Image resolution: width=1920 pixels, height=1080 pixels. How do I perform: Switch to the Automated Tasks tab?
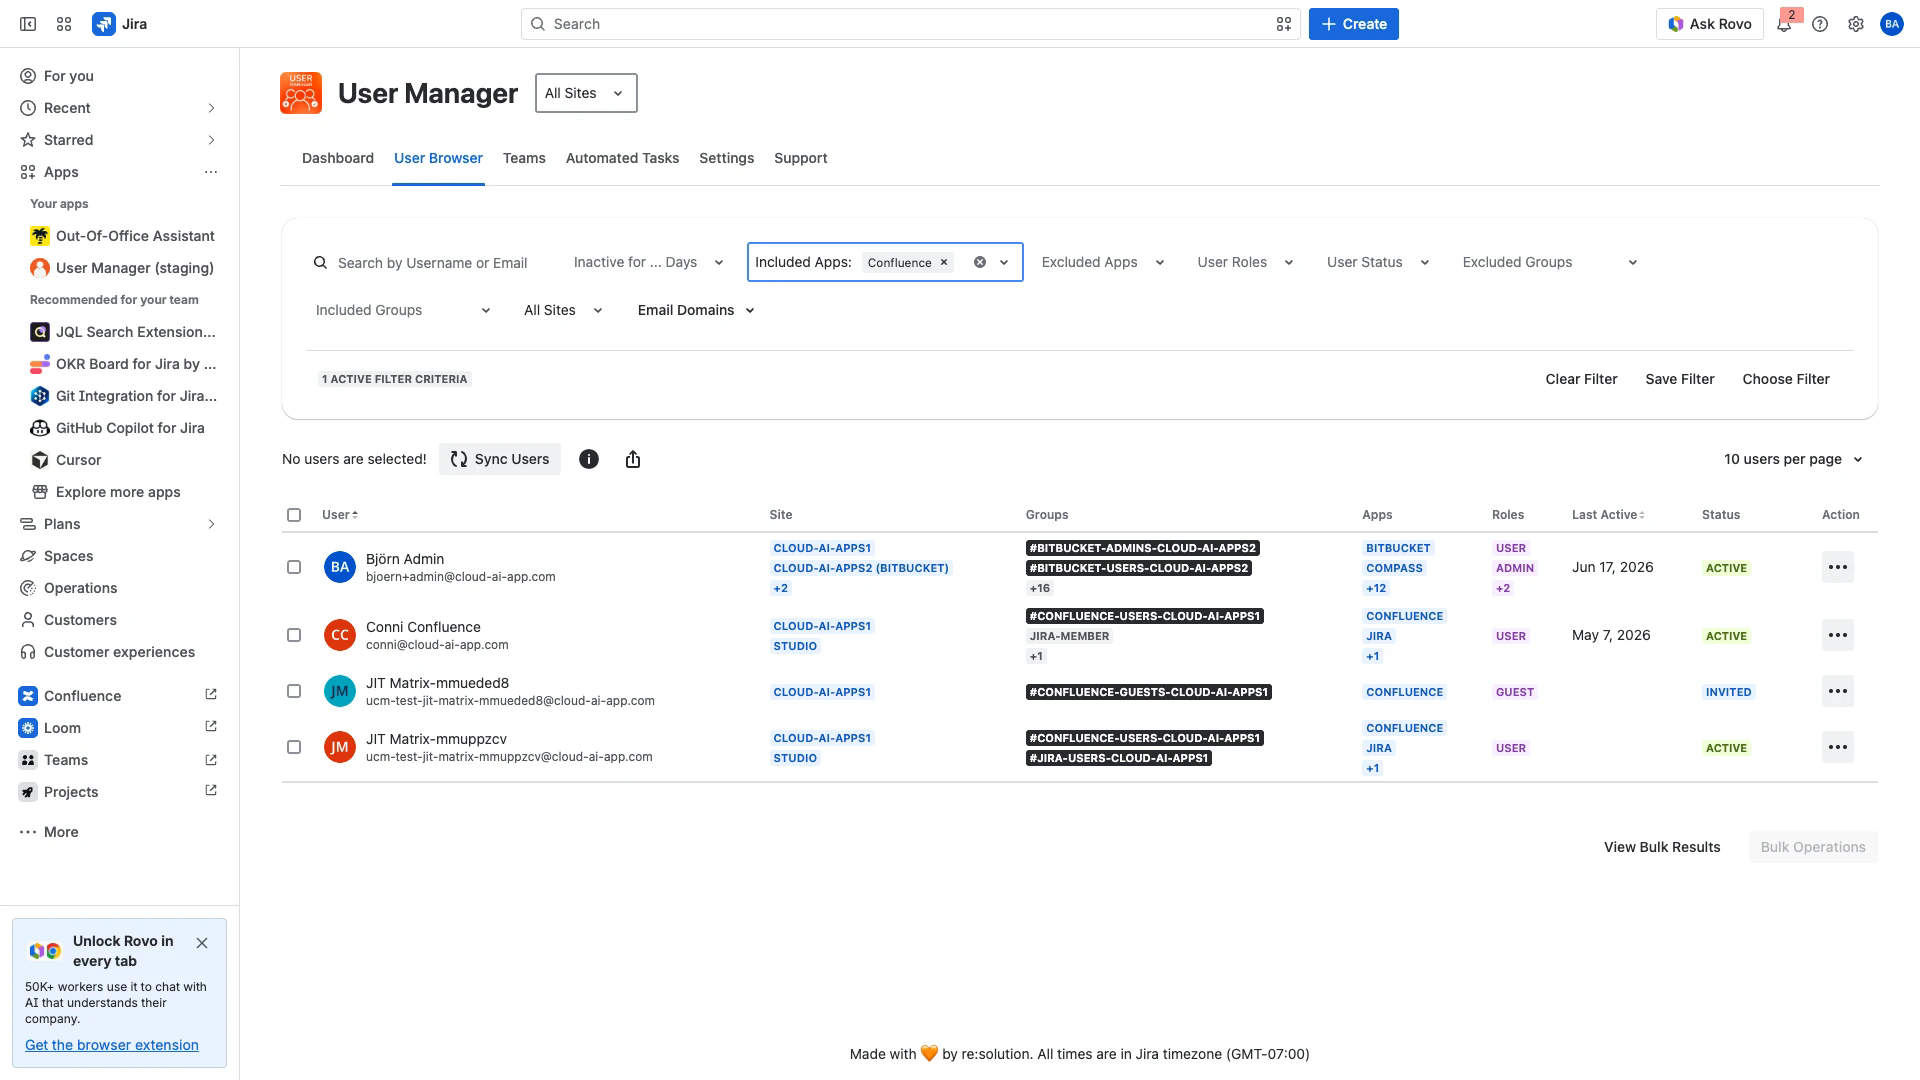coord(622,158)
